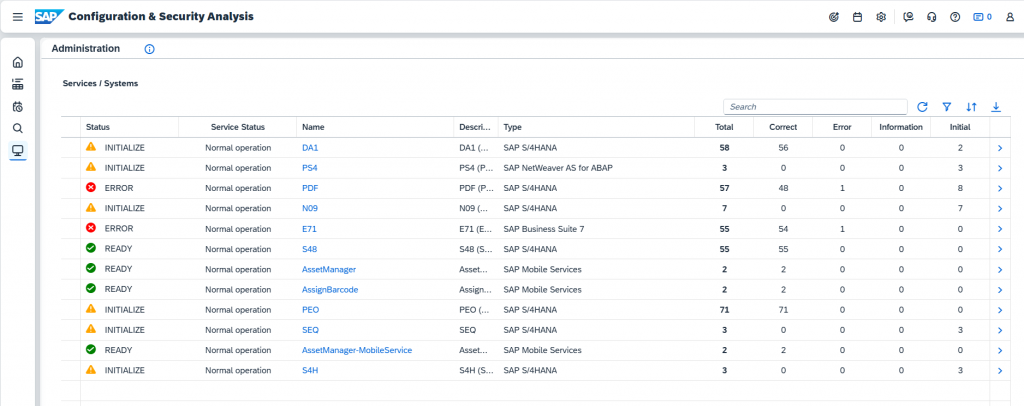The height and width of the screenshot is (406, 1024).
Task: Open the calendar icon in header
Action: 857,17
